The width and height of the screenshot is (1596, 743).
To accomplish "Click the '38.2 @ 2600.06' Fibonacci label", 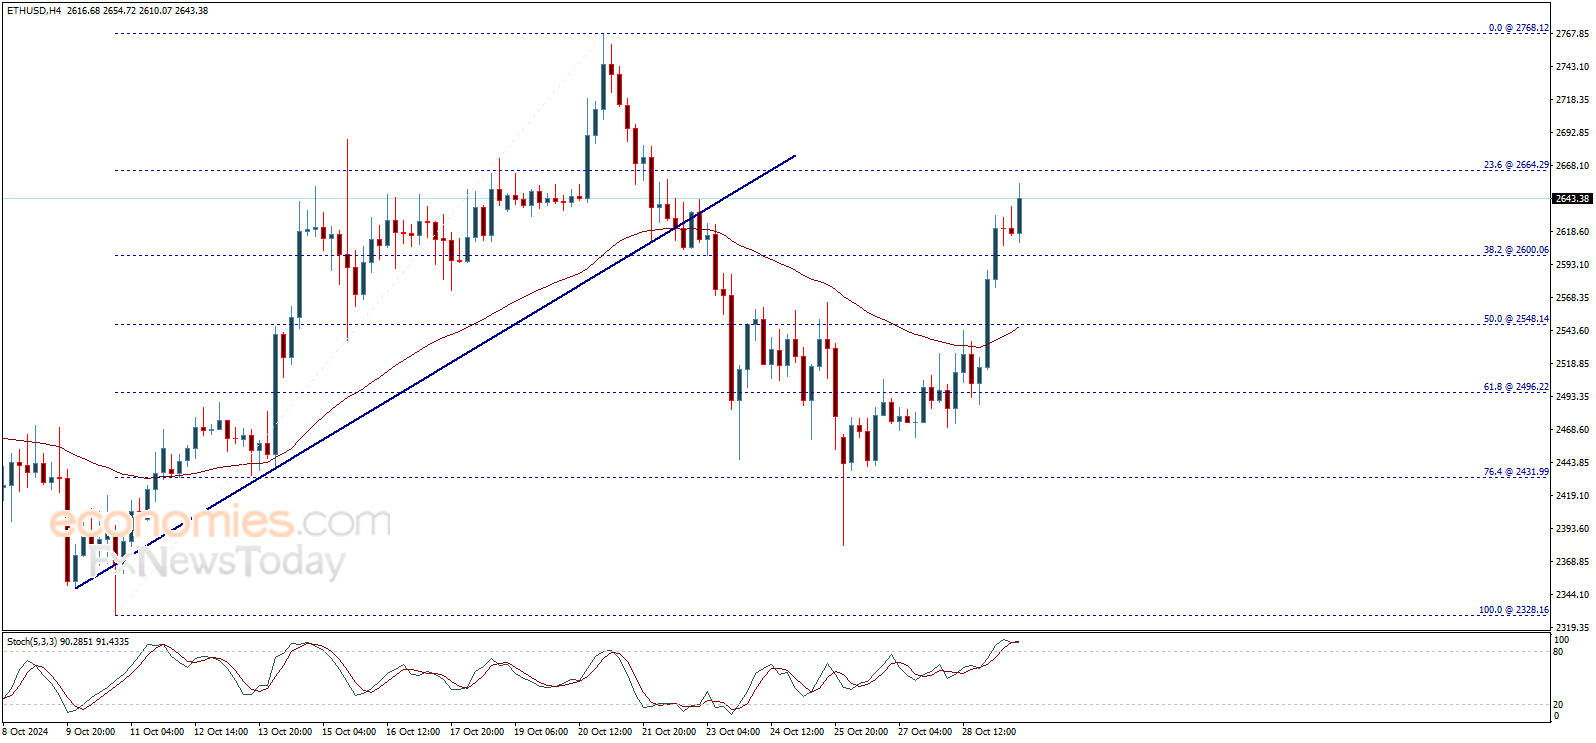I will pos(1516,250).
